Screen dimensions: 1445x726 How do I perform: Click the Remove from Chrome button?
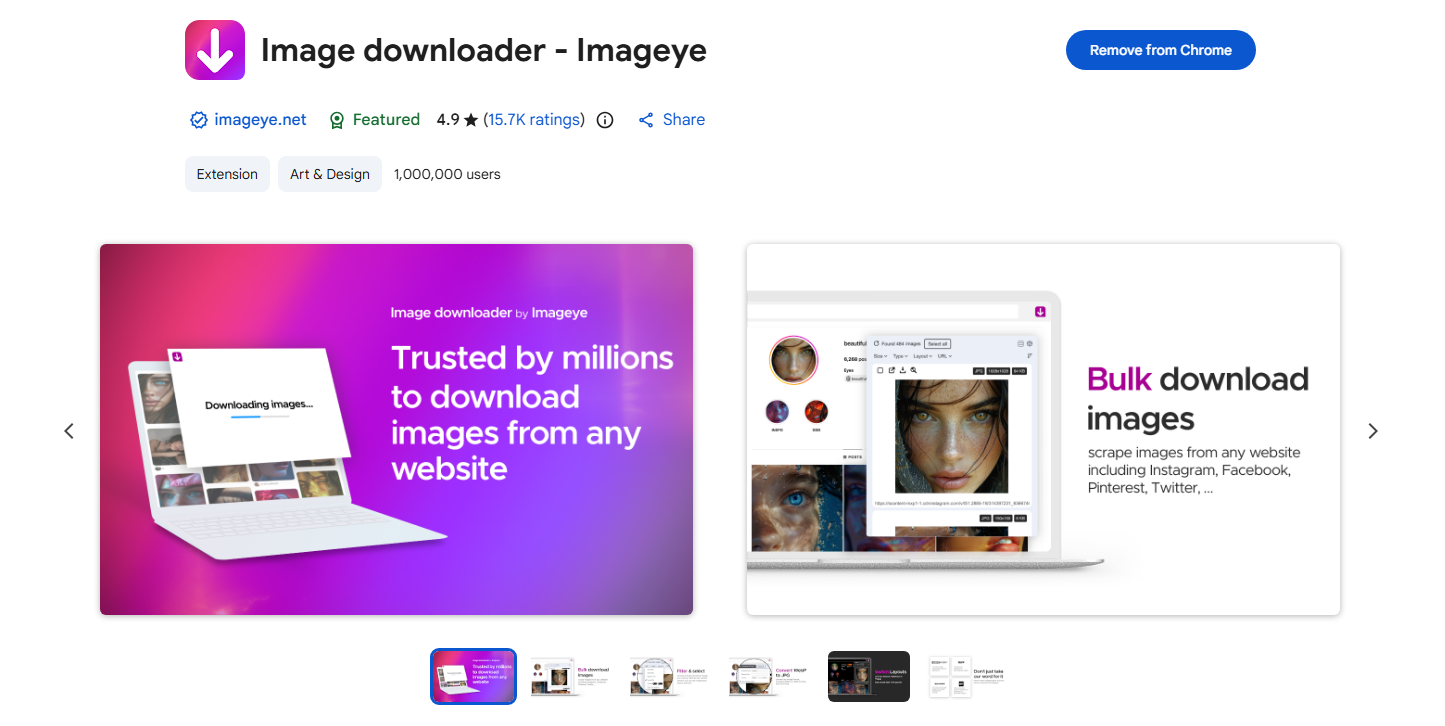tap(1160, 49)
